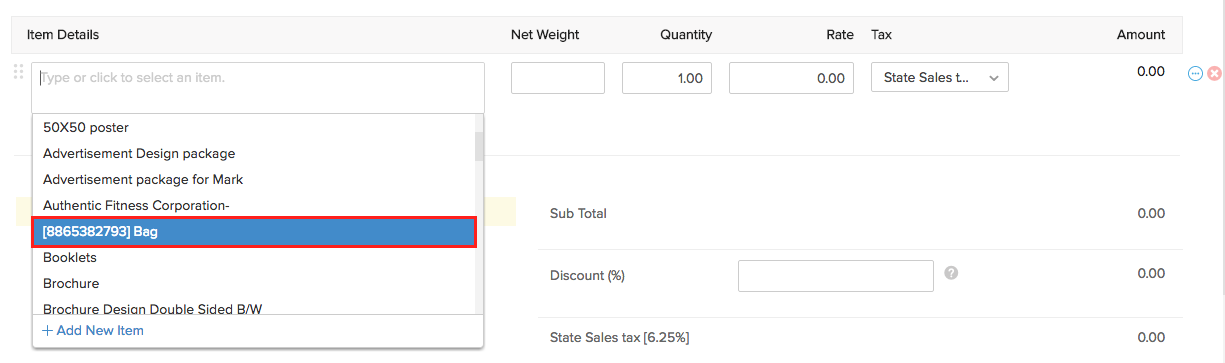Click the drag handle beside the item row
The height and width of the screenshot is (363, 1225).
pyautogui.click(x=18, y=72)
